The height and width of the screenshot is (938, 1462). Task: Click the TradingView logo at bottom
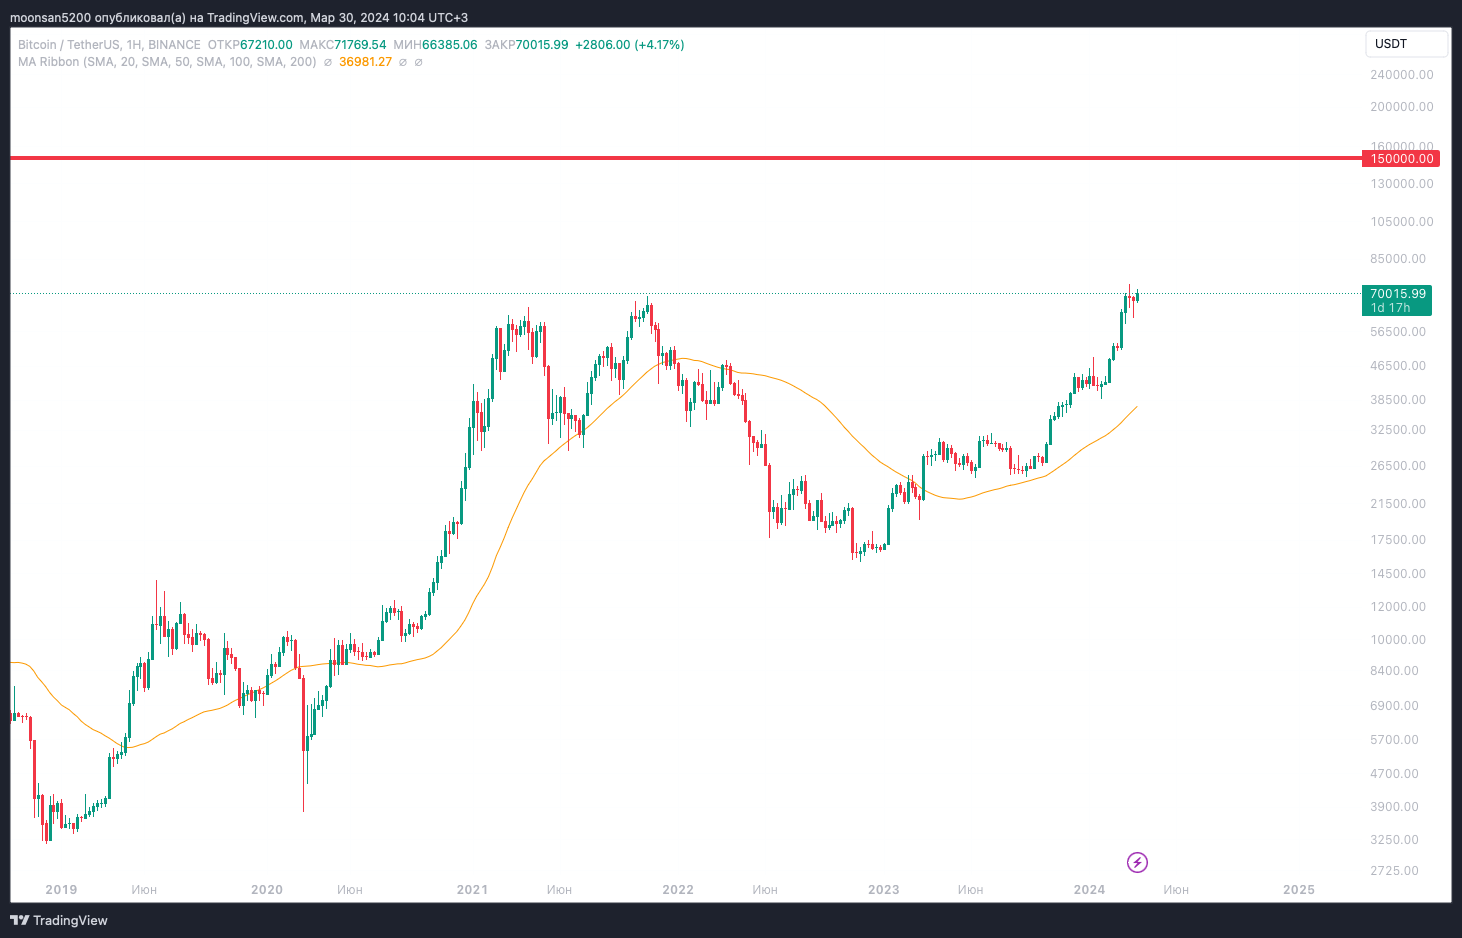[59, 920]
